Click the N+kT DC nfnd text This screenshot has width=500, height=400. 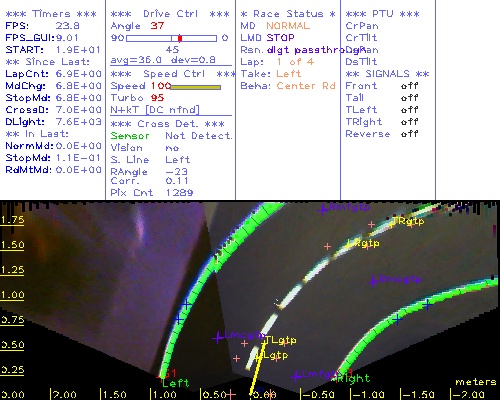pyautogui.click(x=155, y=110)
